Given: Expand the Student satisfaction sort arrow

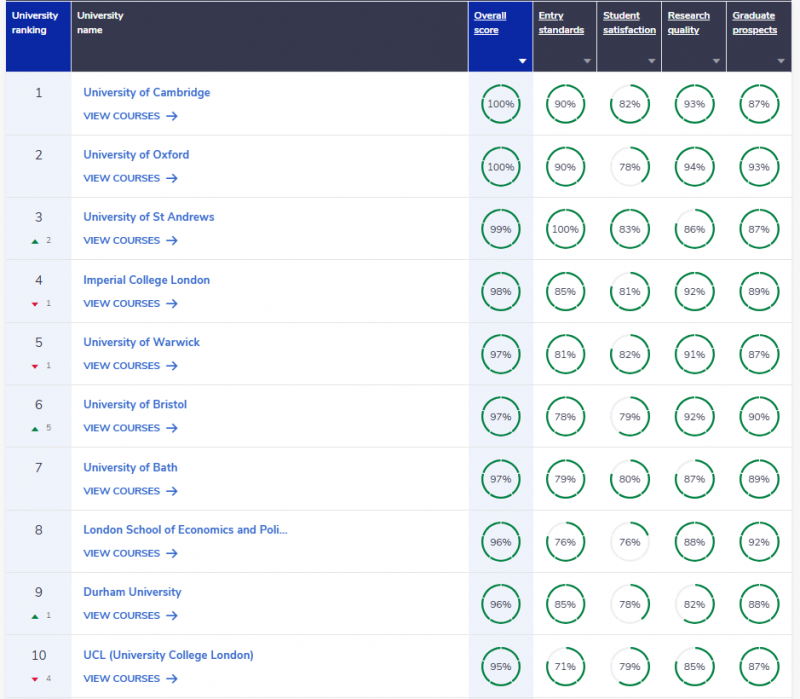Looking at the screenshot, I should point(652,61).
